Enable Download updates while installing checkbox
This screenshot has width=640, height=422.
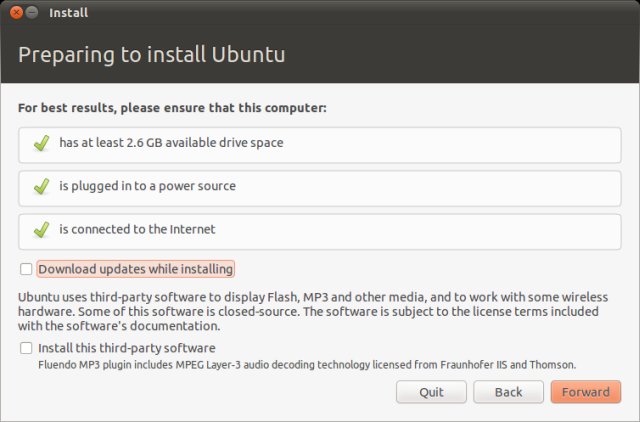tap(26, 269)
